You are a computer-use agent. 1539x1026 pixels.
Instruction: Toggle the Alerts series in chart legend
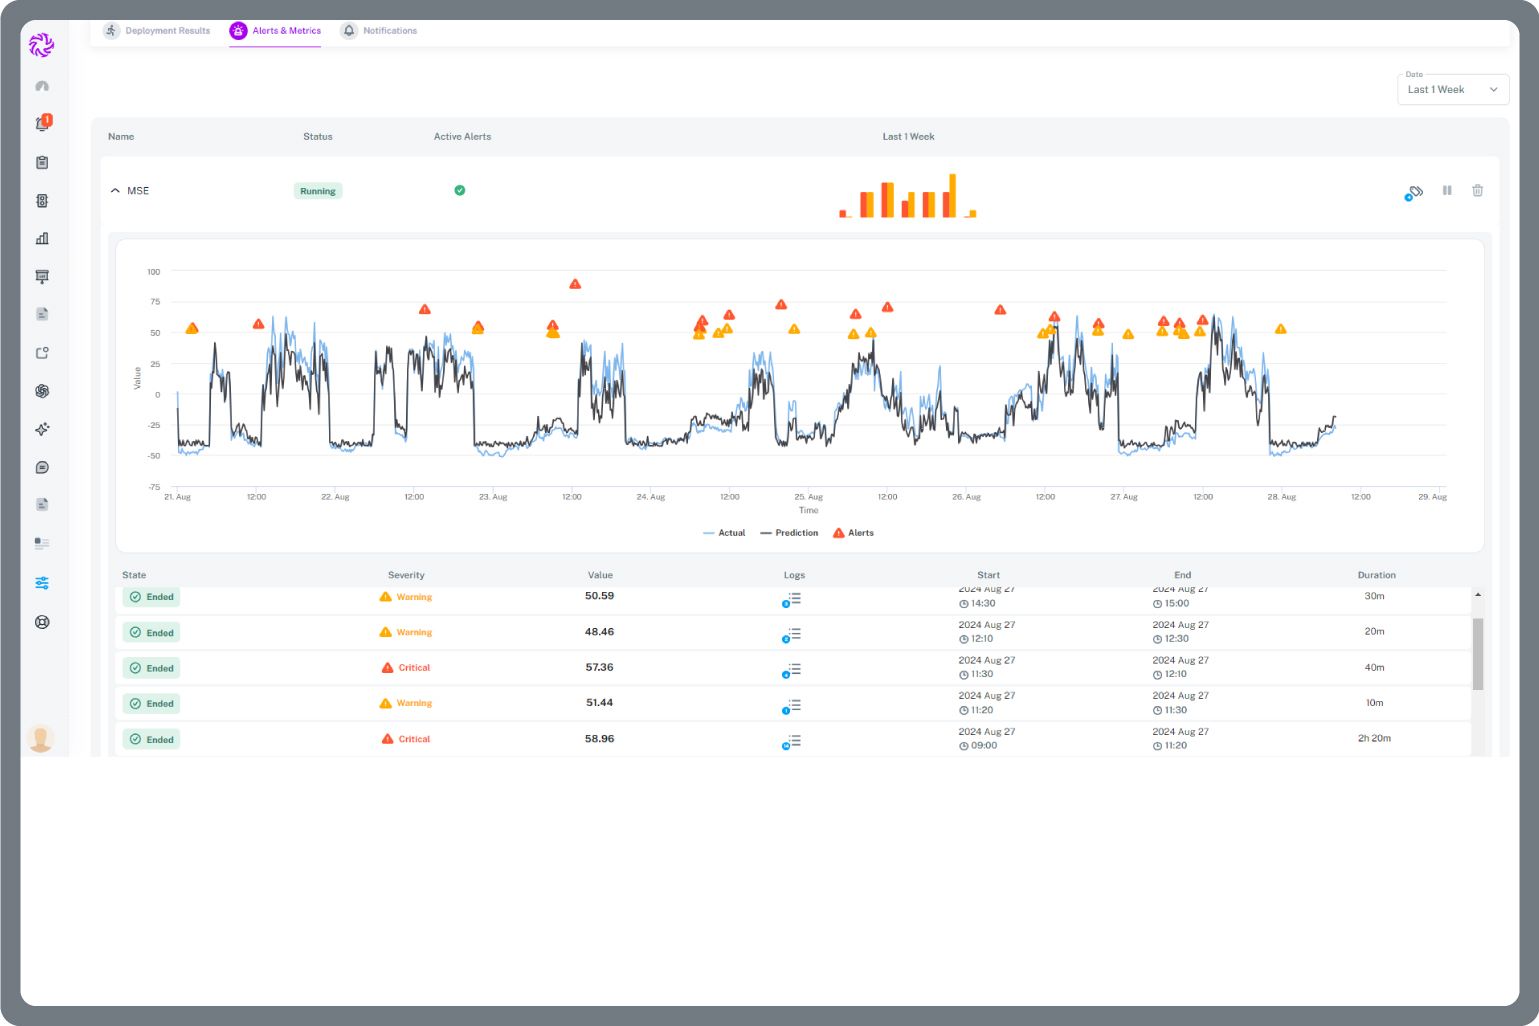(853, 533)
